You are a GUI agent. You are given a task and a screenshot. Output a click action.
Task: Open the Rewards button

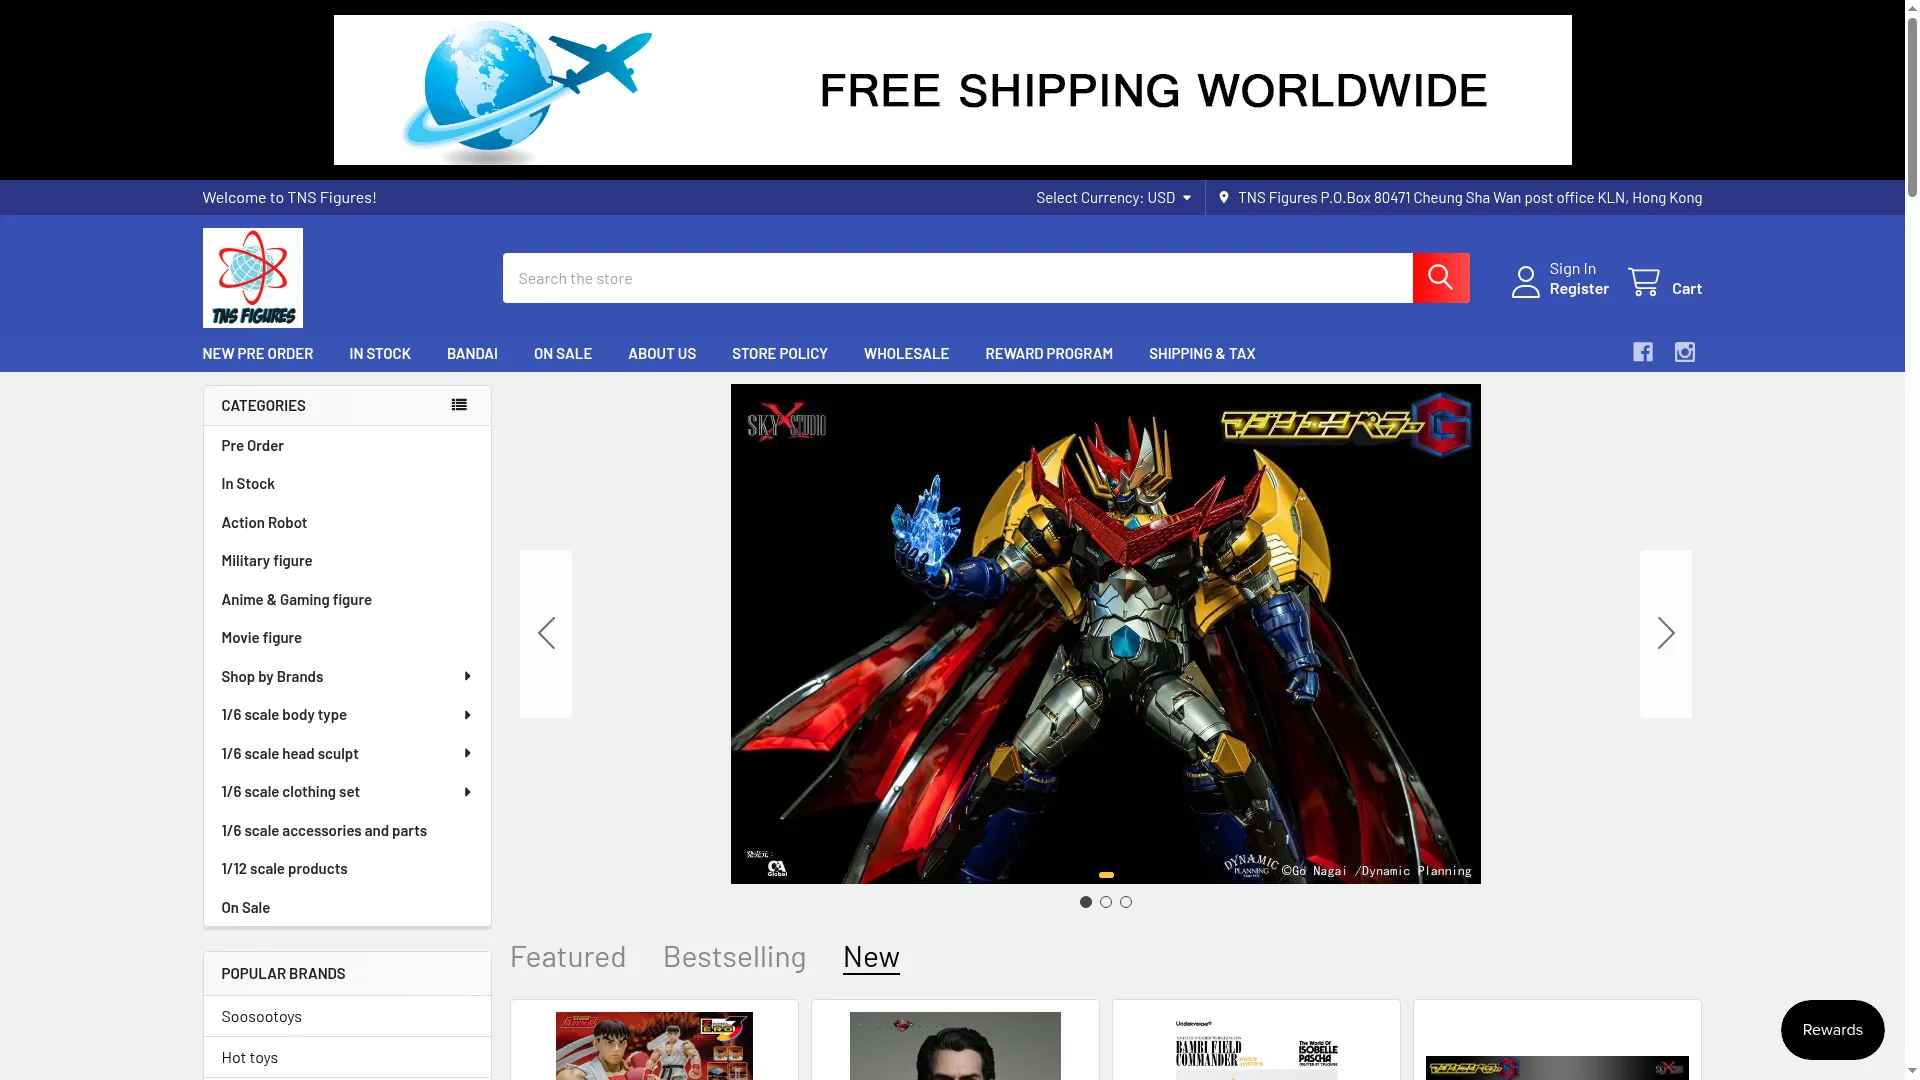(x=1833, y=1030)
